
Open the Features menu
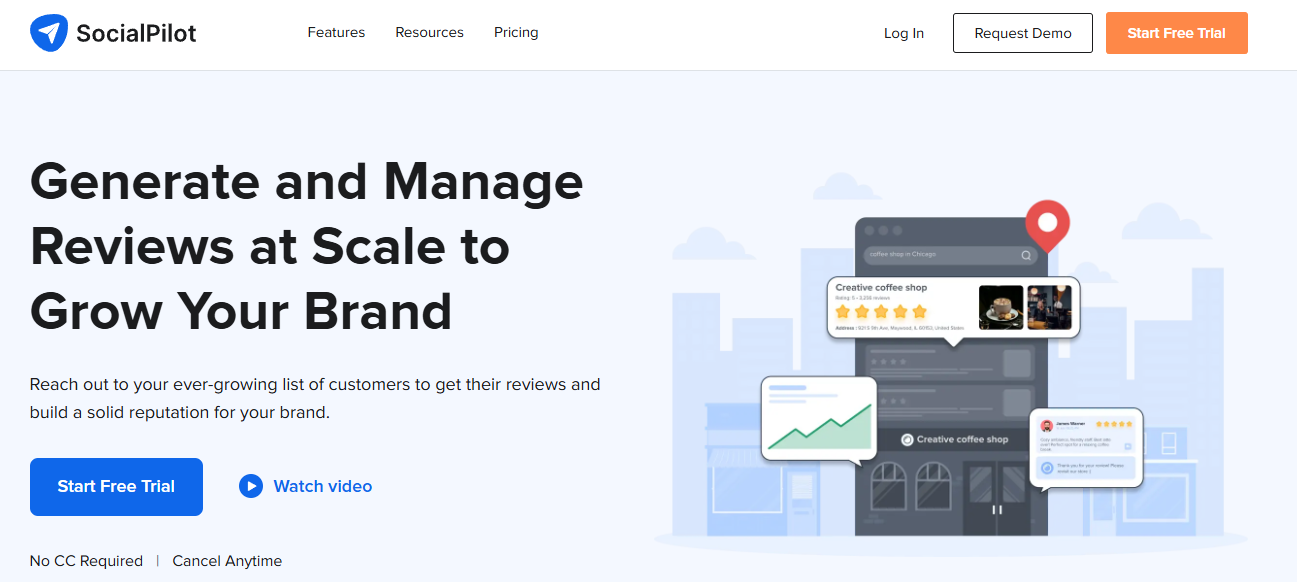tap(336, 33)
